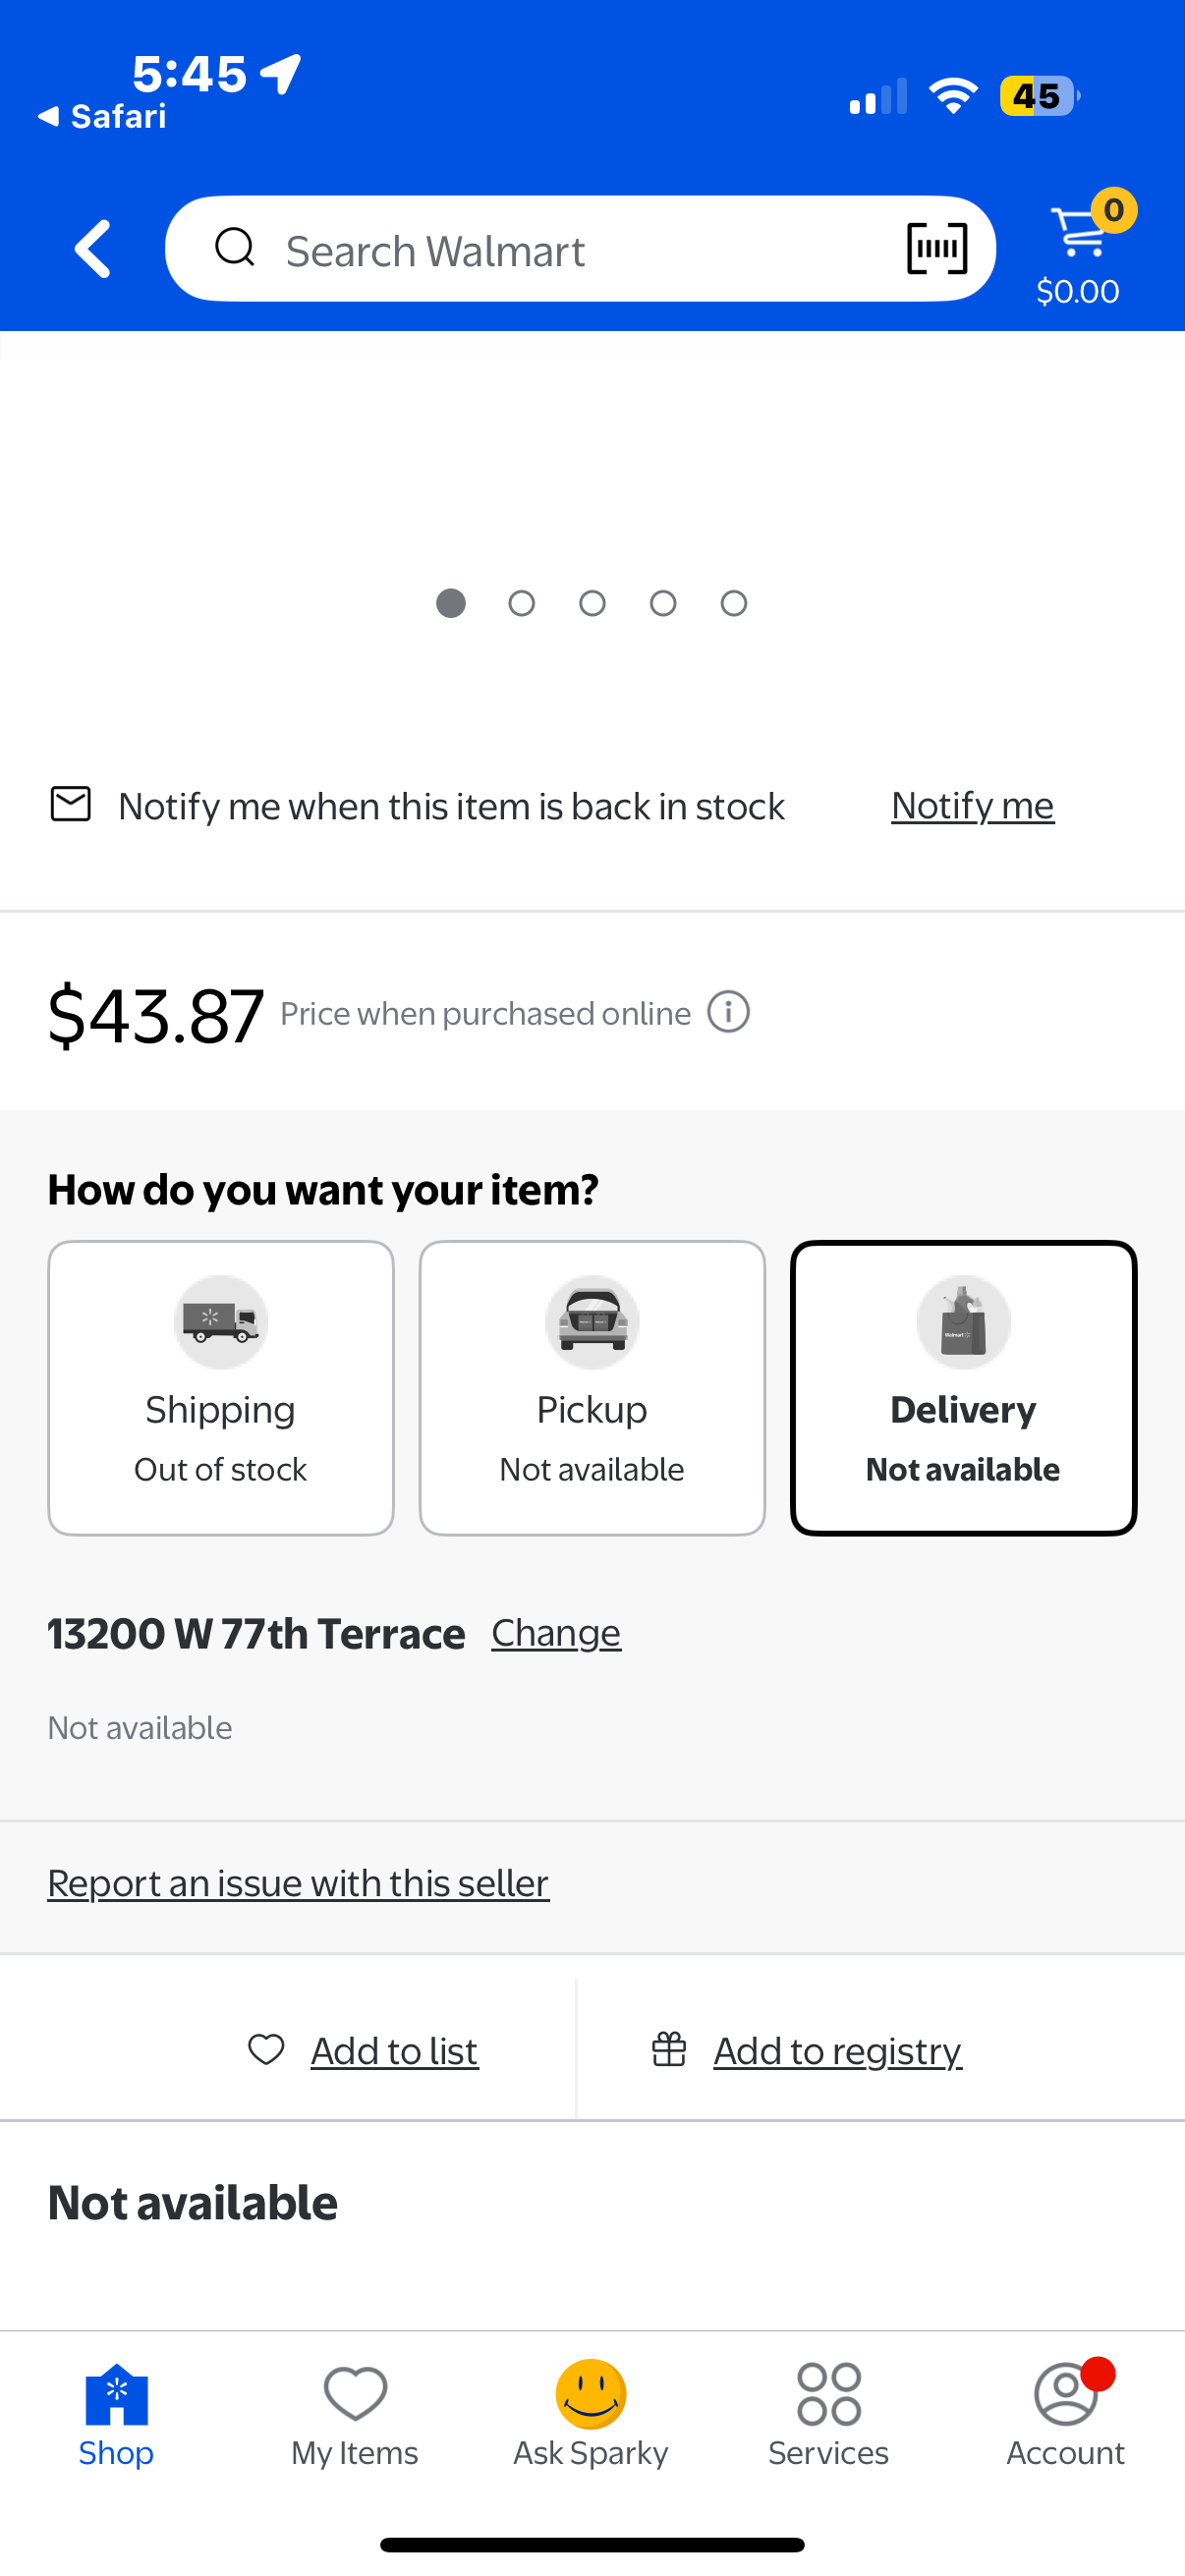Viewport: 1185px width, 2576px height.
Task: Open the Services tab
Action: tap(828, 2412)
